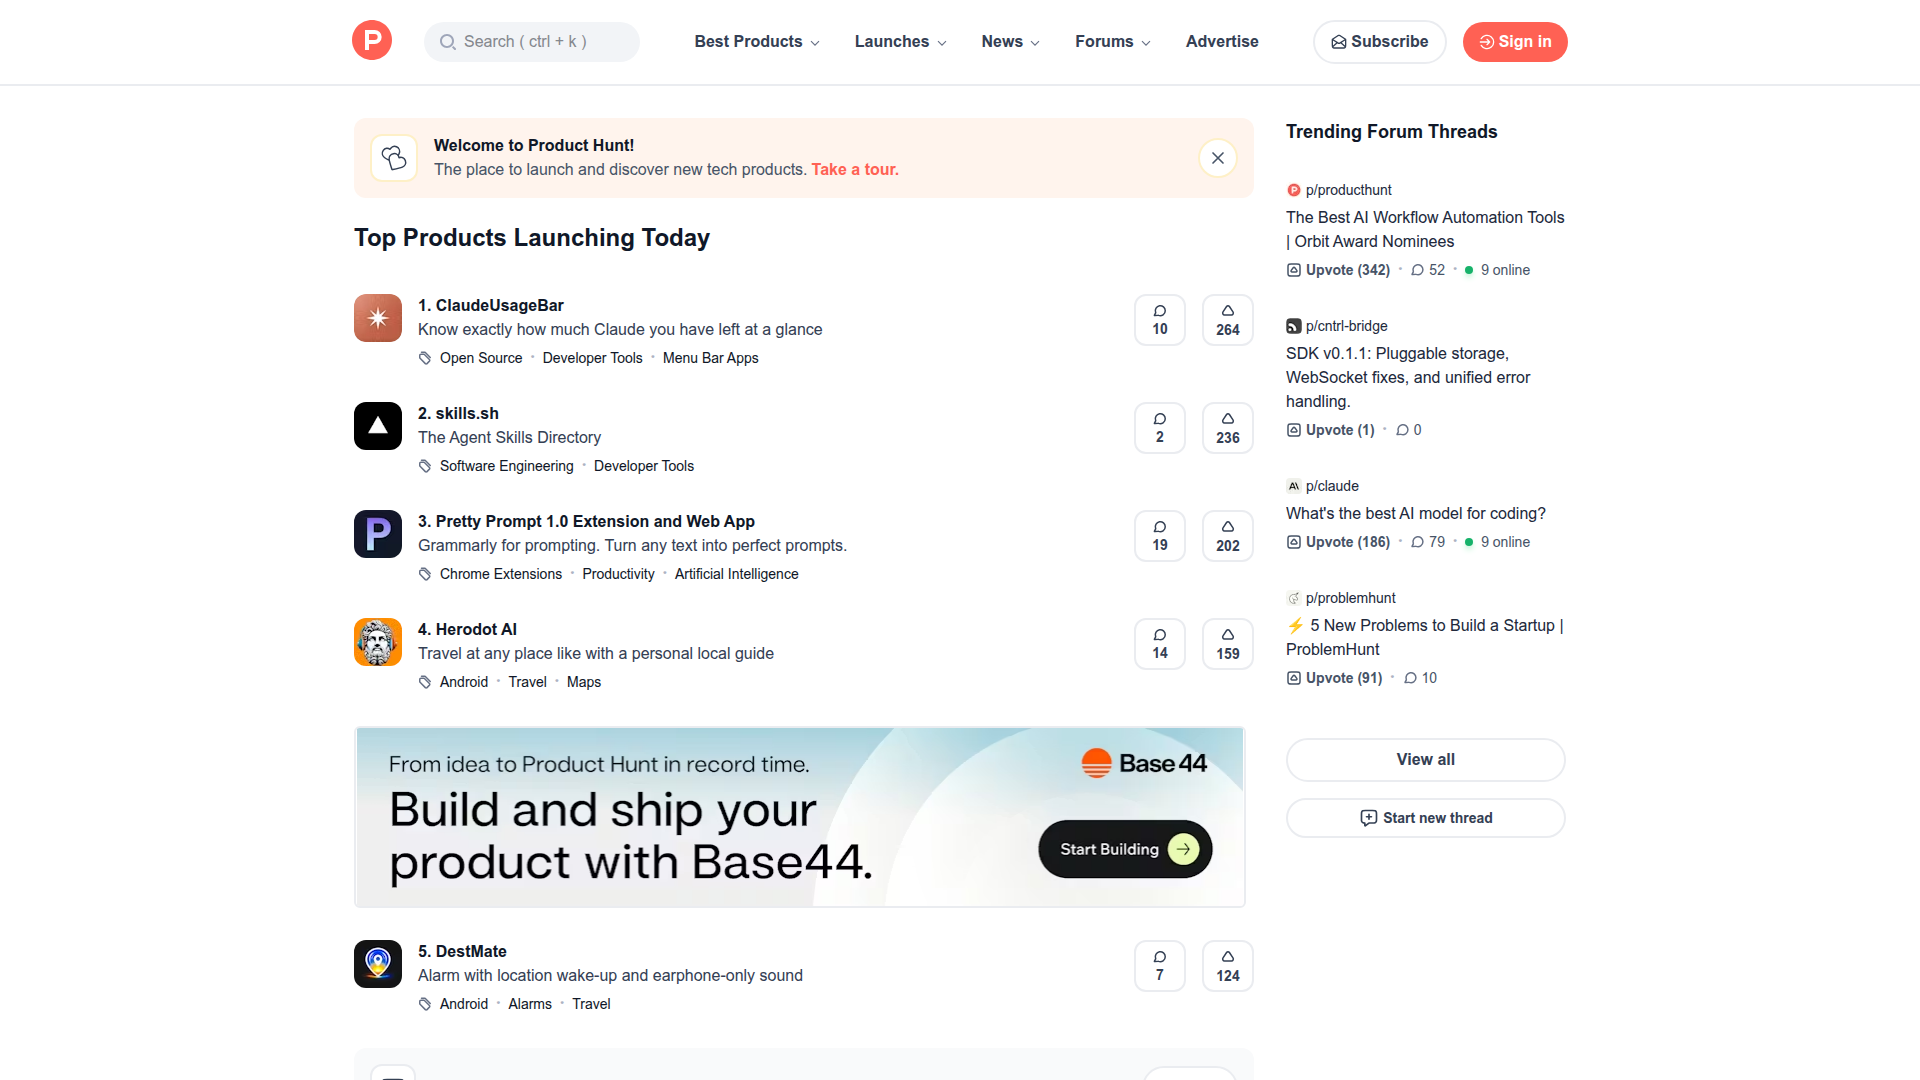Click the Product Hunt logo
Screen dimensions: 1920x1080
point(371,41)
